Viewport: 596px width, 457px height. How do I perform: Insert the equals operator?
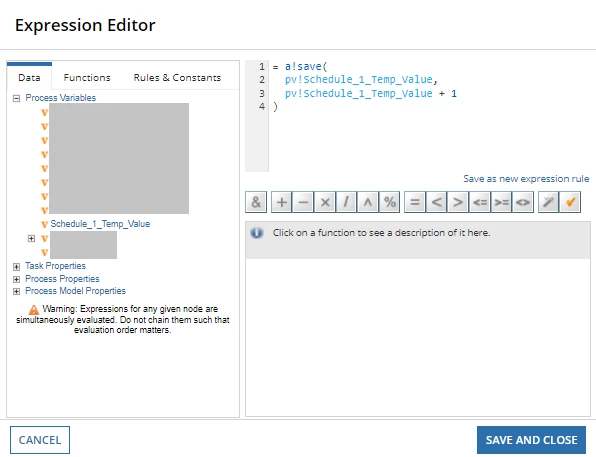(x=415, y=202)
